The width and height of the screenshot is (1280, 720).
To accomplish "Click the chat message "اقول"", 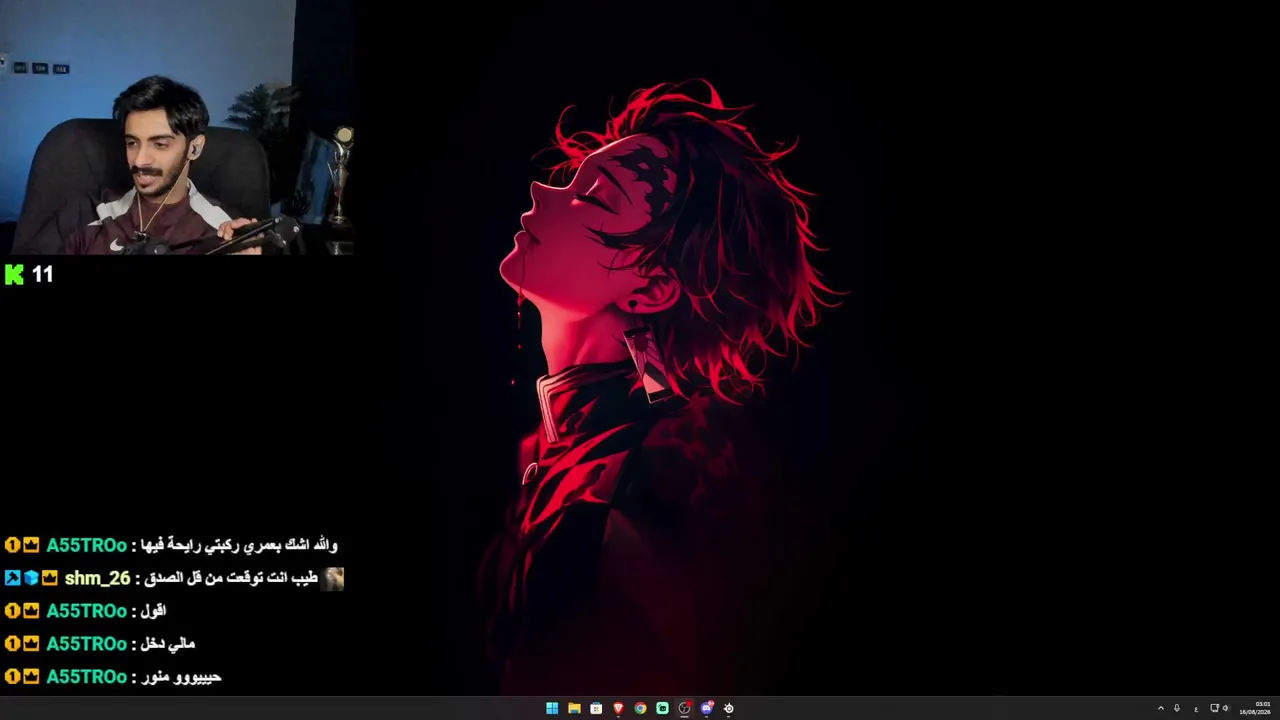I will pyautogui.click(x=153, y=611).
